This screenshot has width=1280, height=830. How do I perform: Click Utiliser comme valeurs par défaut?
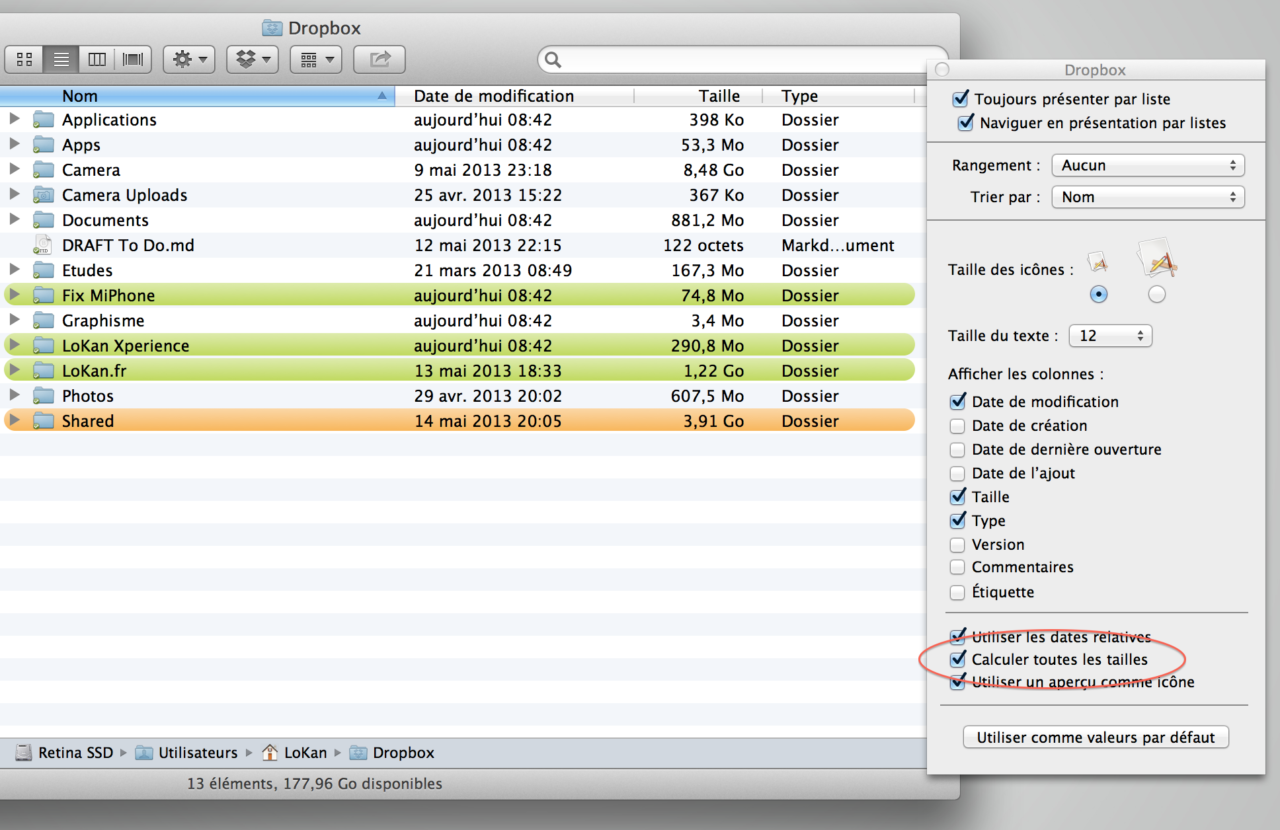tap(1095, 737)
